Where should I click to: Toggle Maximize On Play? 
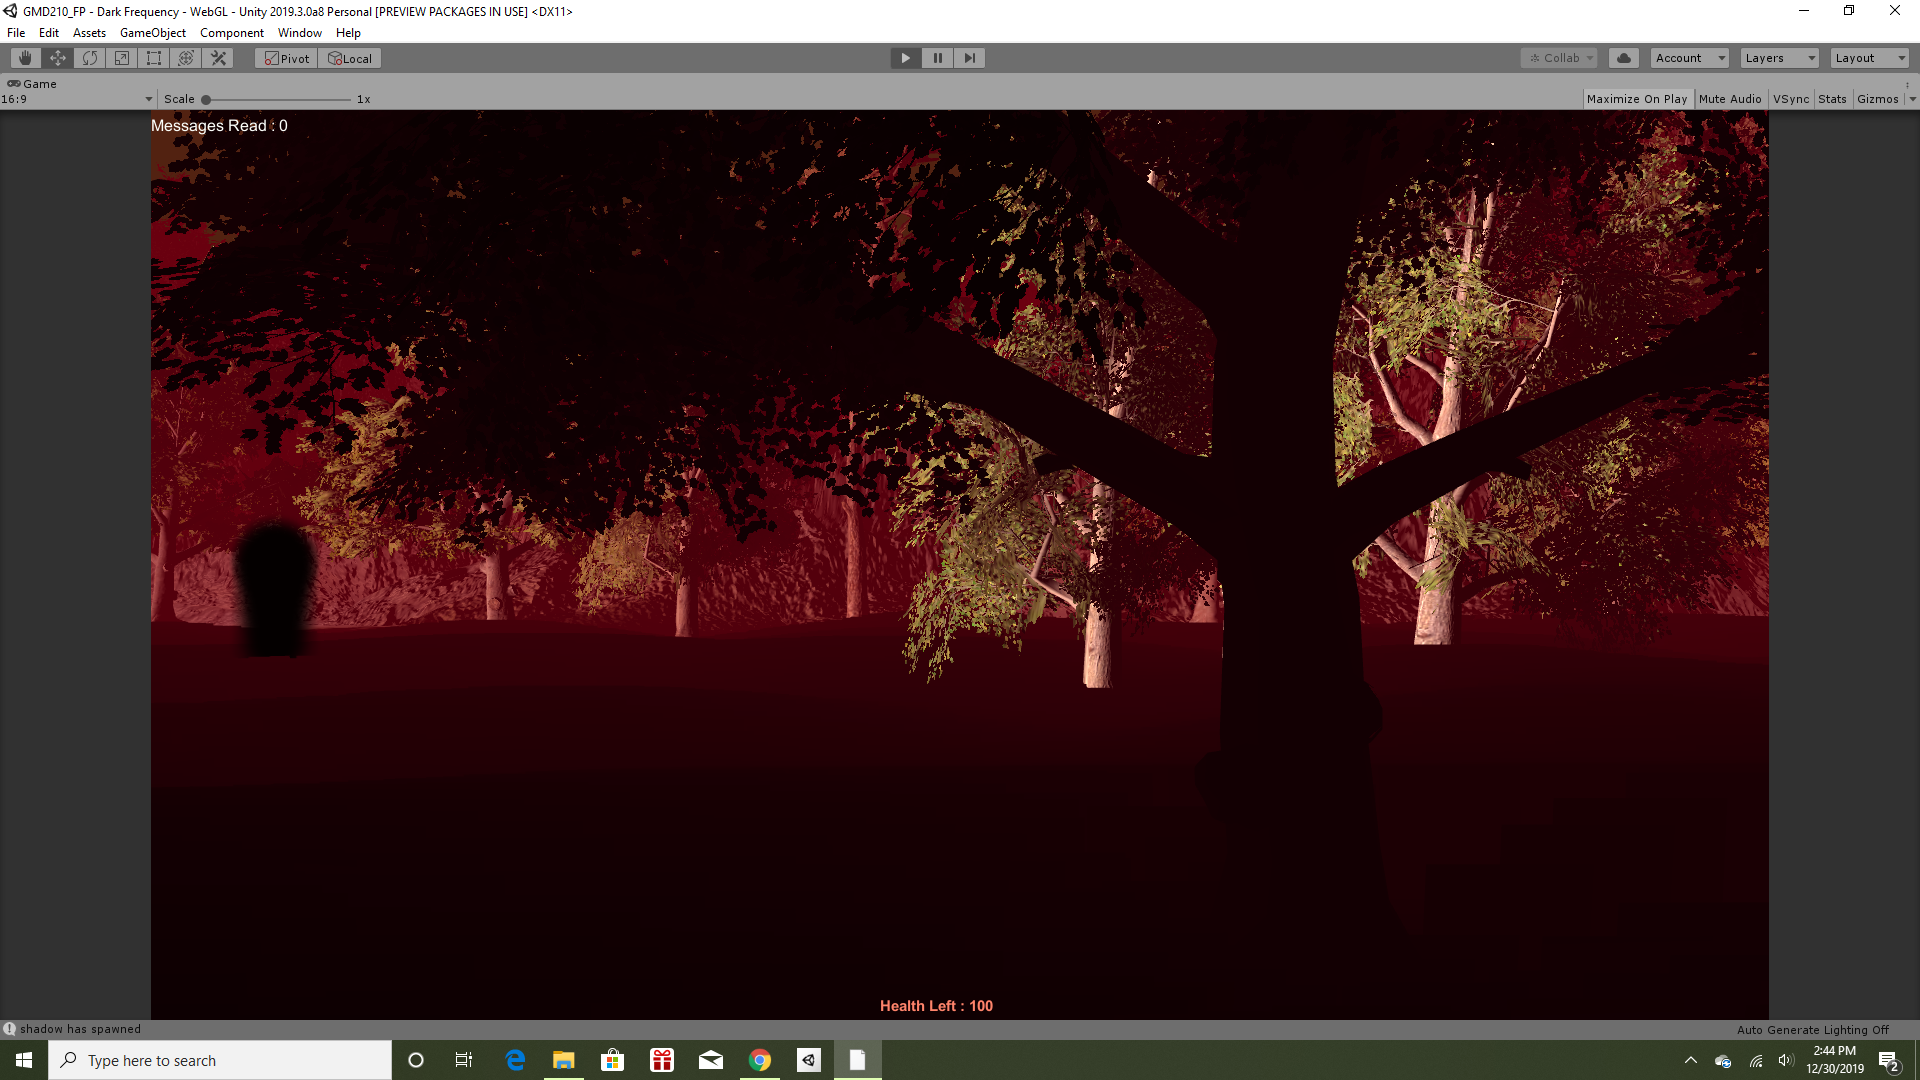click(1636, 99)
